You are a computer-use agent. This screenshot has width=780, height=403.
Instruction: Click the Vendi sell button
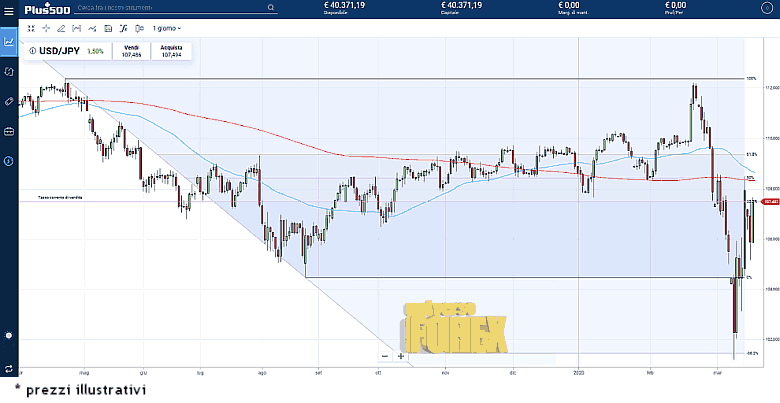131,51
